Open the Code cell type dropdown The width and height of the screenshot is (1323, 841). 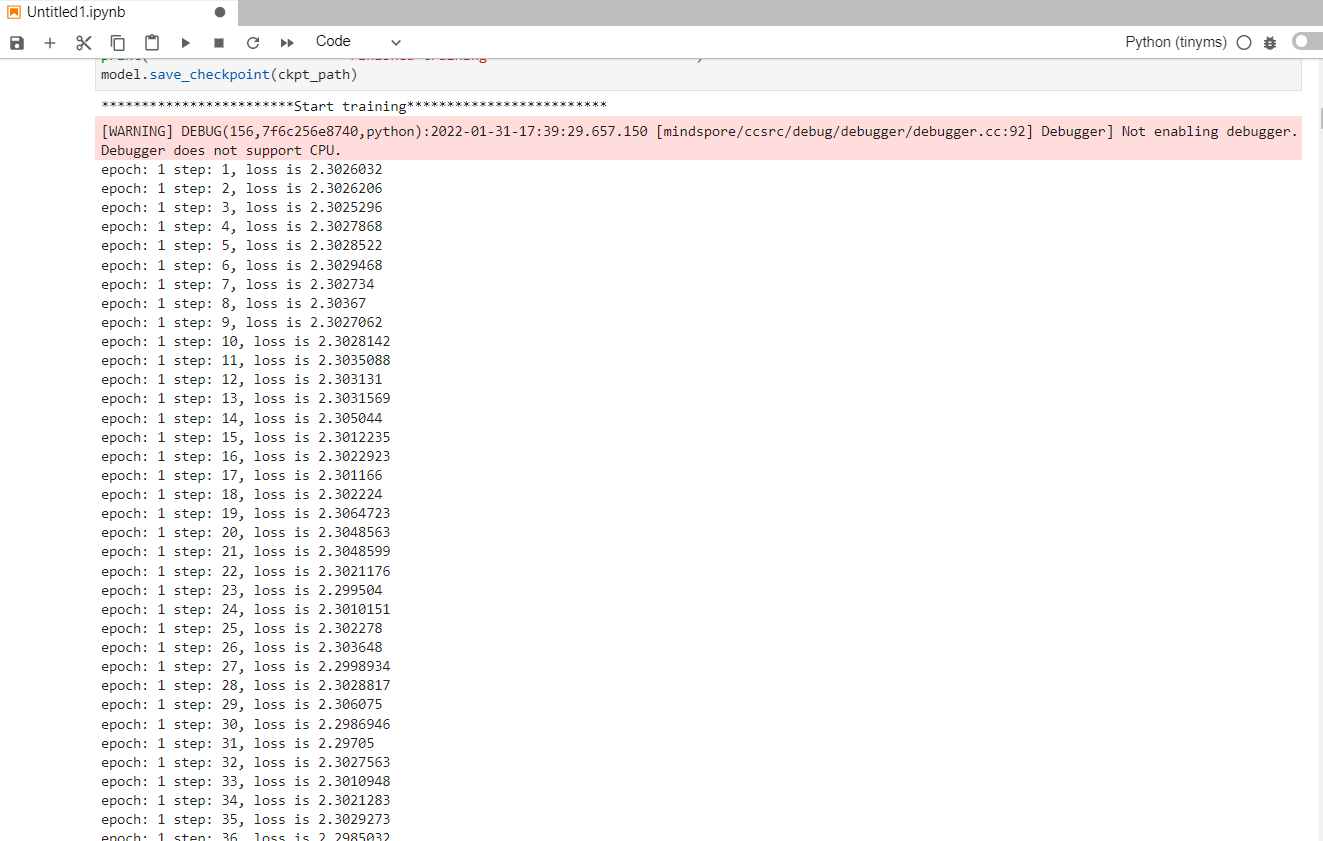pyautogui.click(x=358, y=42)
